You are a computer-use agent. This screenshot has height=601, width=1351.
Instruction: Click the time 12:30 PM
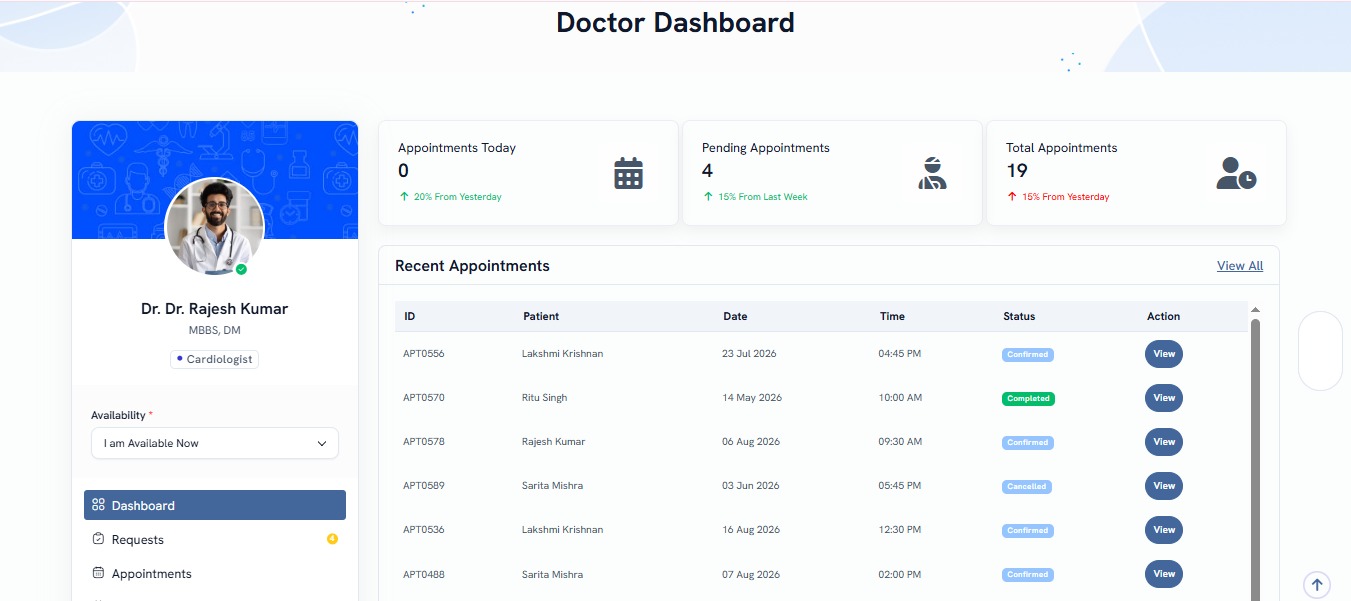tap(900, 530)
